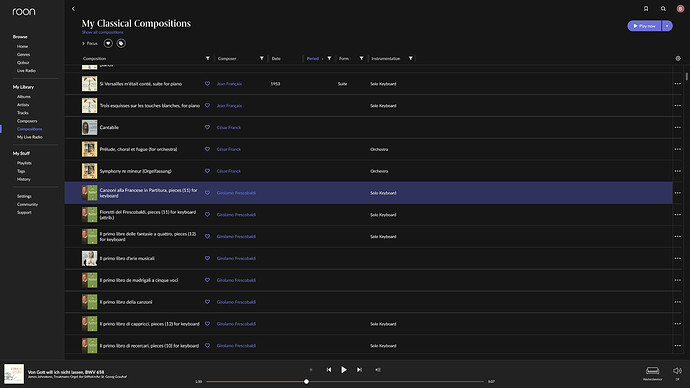Open Live Radio under Browse
This screenshot has width=690, height=388.
pyautogui.click(x=26, y=70)
